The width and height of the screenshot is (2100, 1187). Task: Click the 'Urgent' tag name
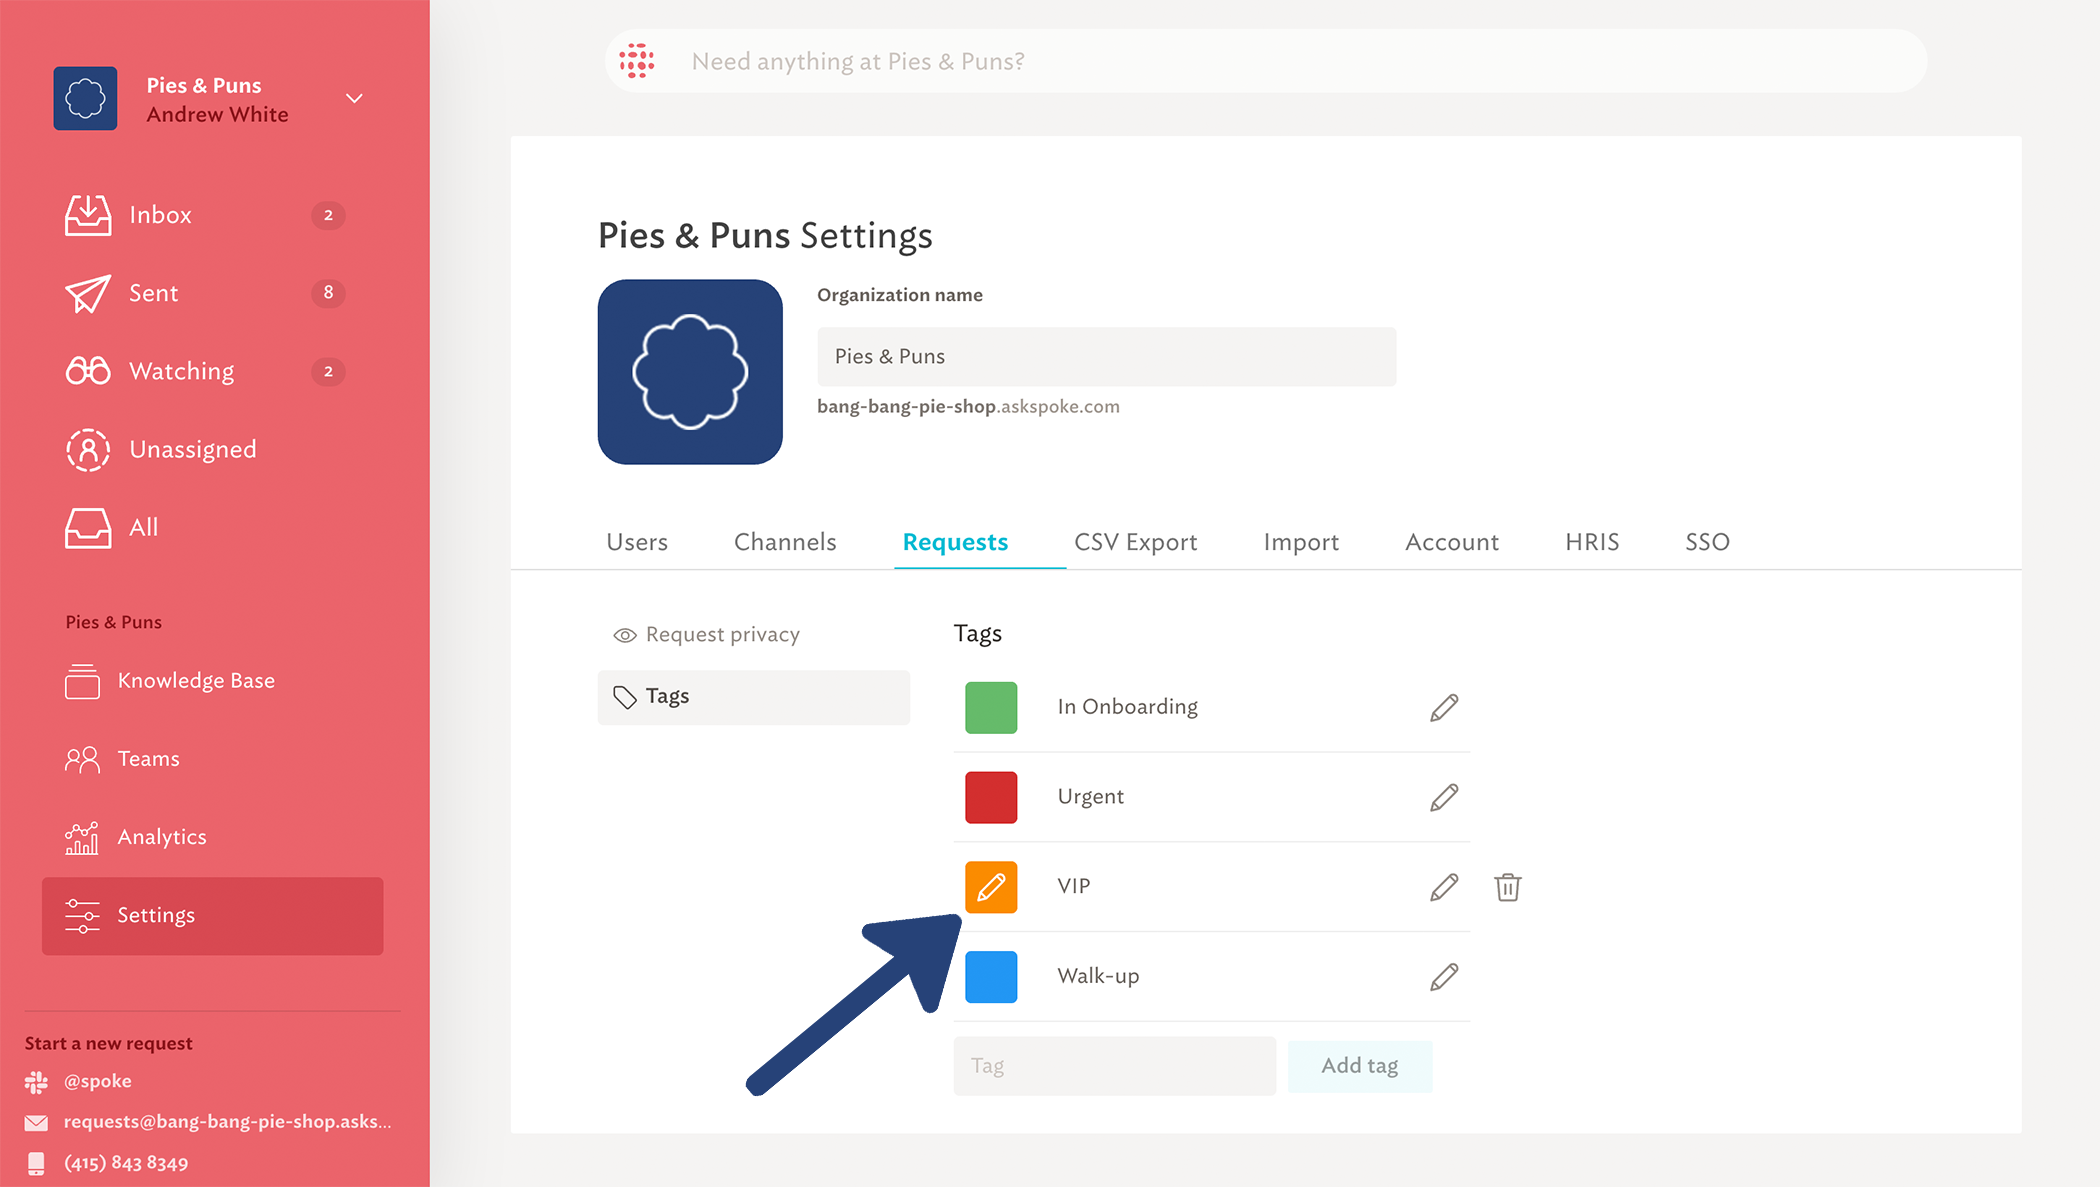click(1090, 797)
